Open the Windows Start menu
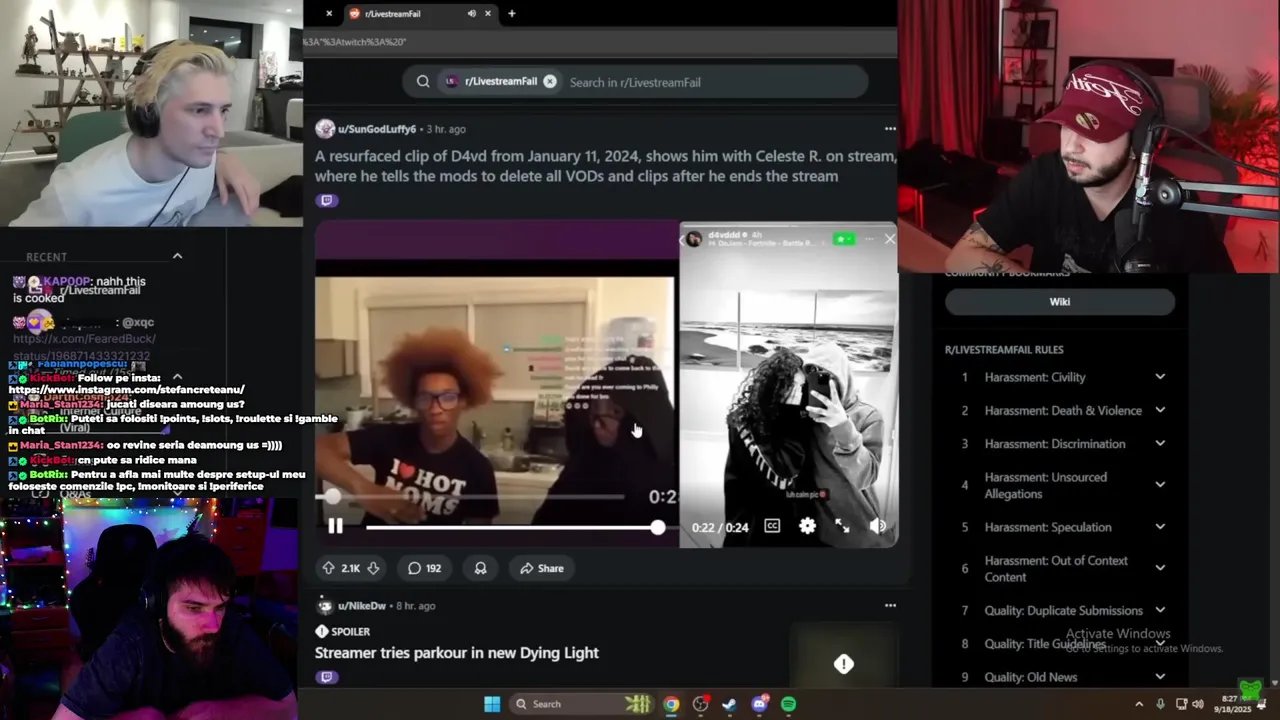The width and height of the screenshot is (1280, 720). (492, 704)
